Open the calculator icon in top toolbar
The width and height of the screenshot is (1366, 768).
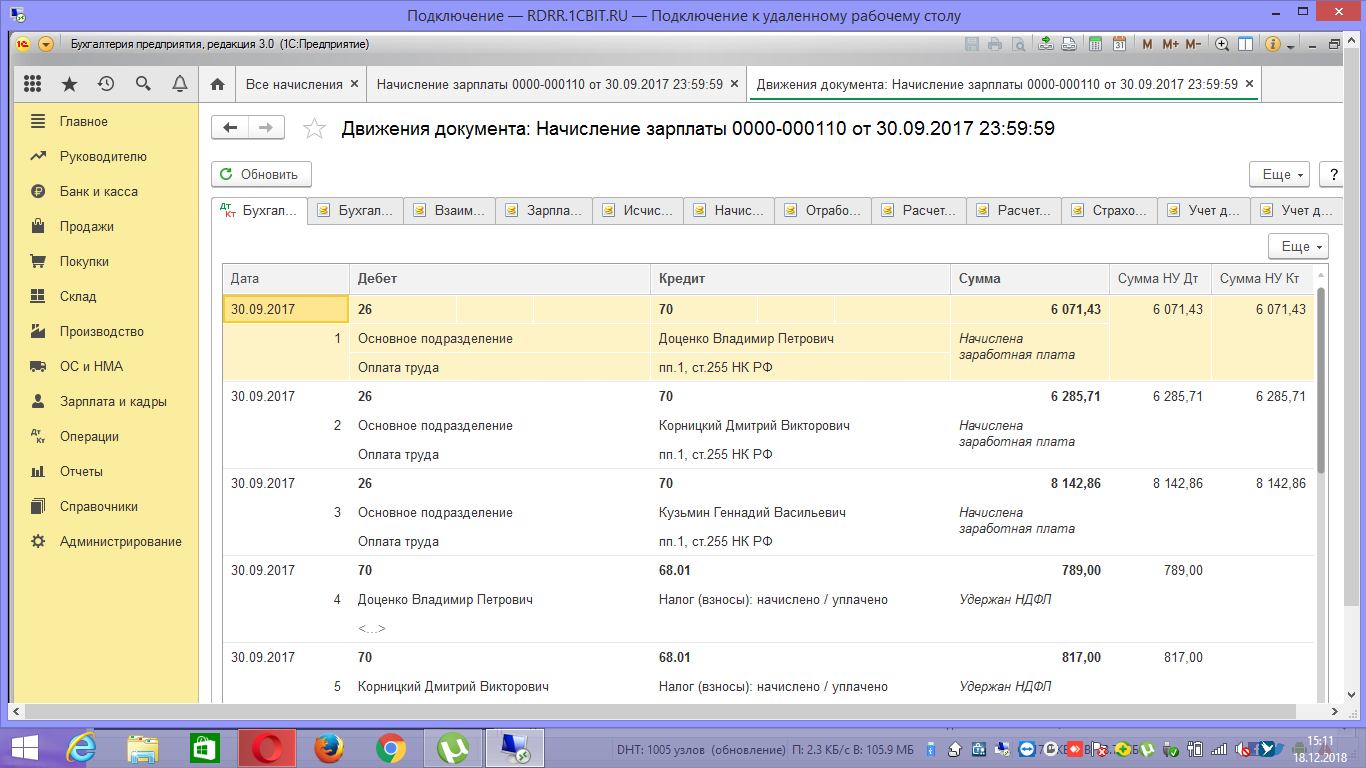[x=1095, y=44]
